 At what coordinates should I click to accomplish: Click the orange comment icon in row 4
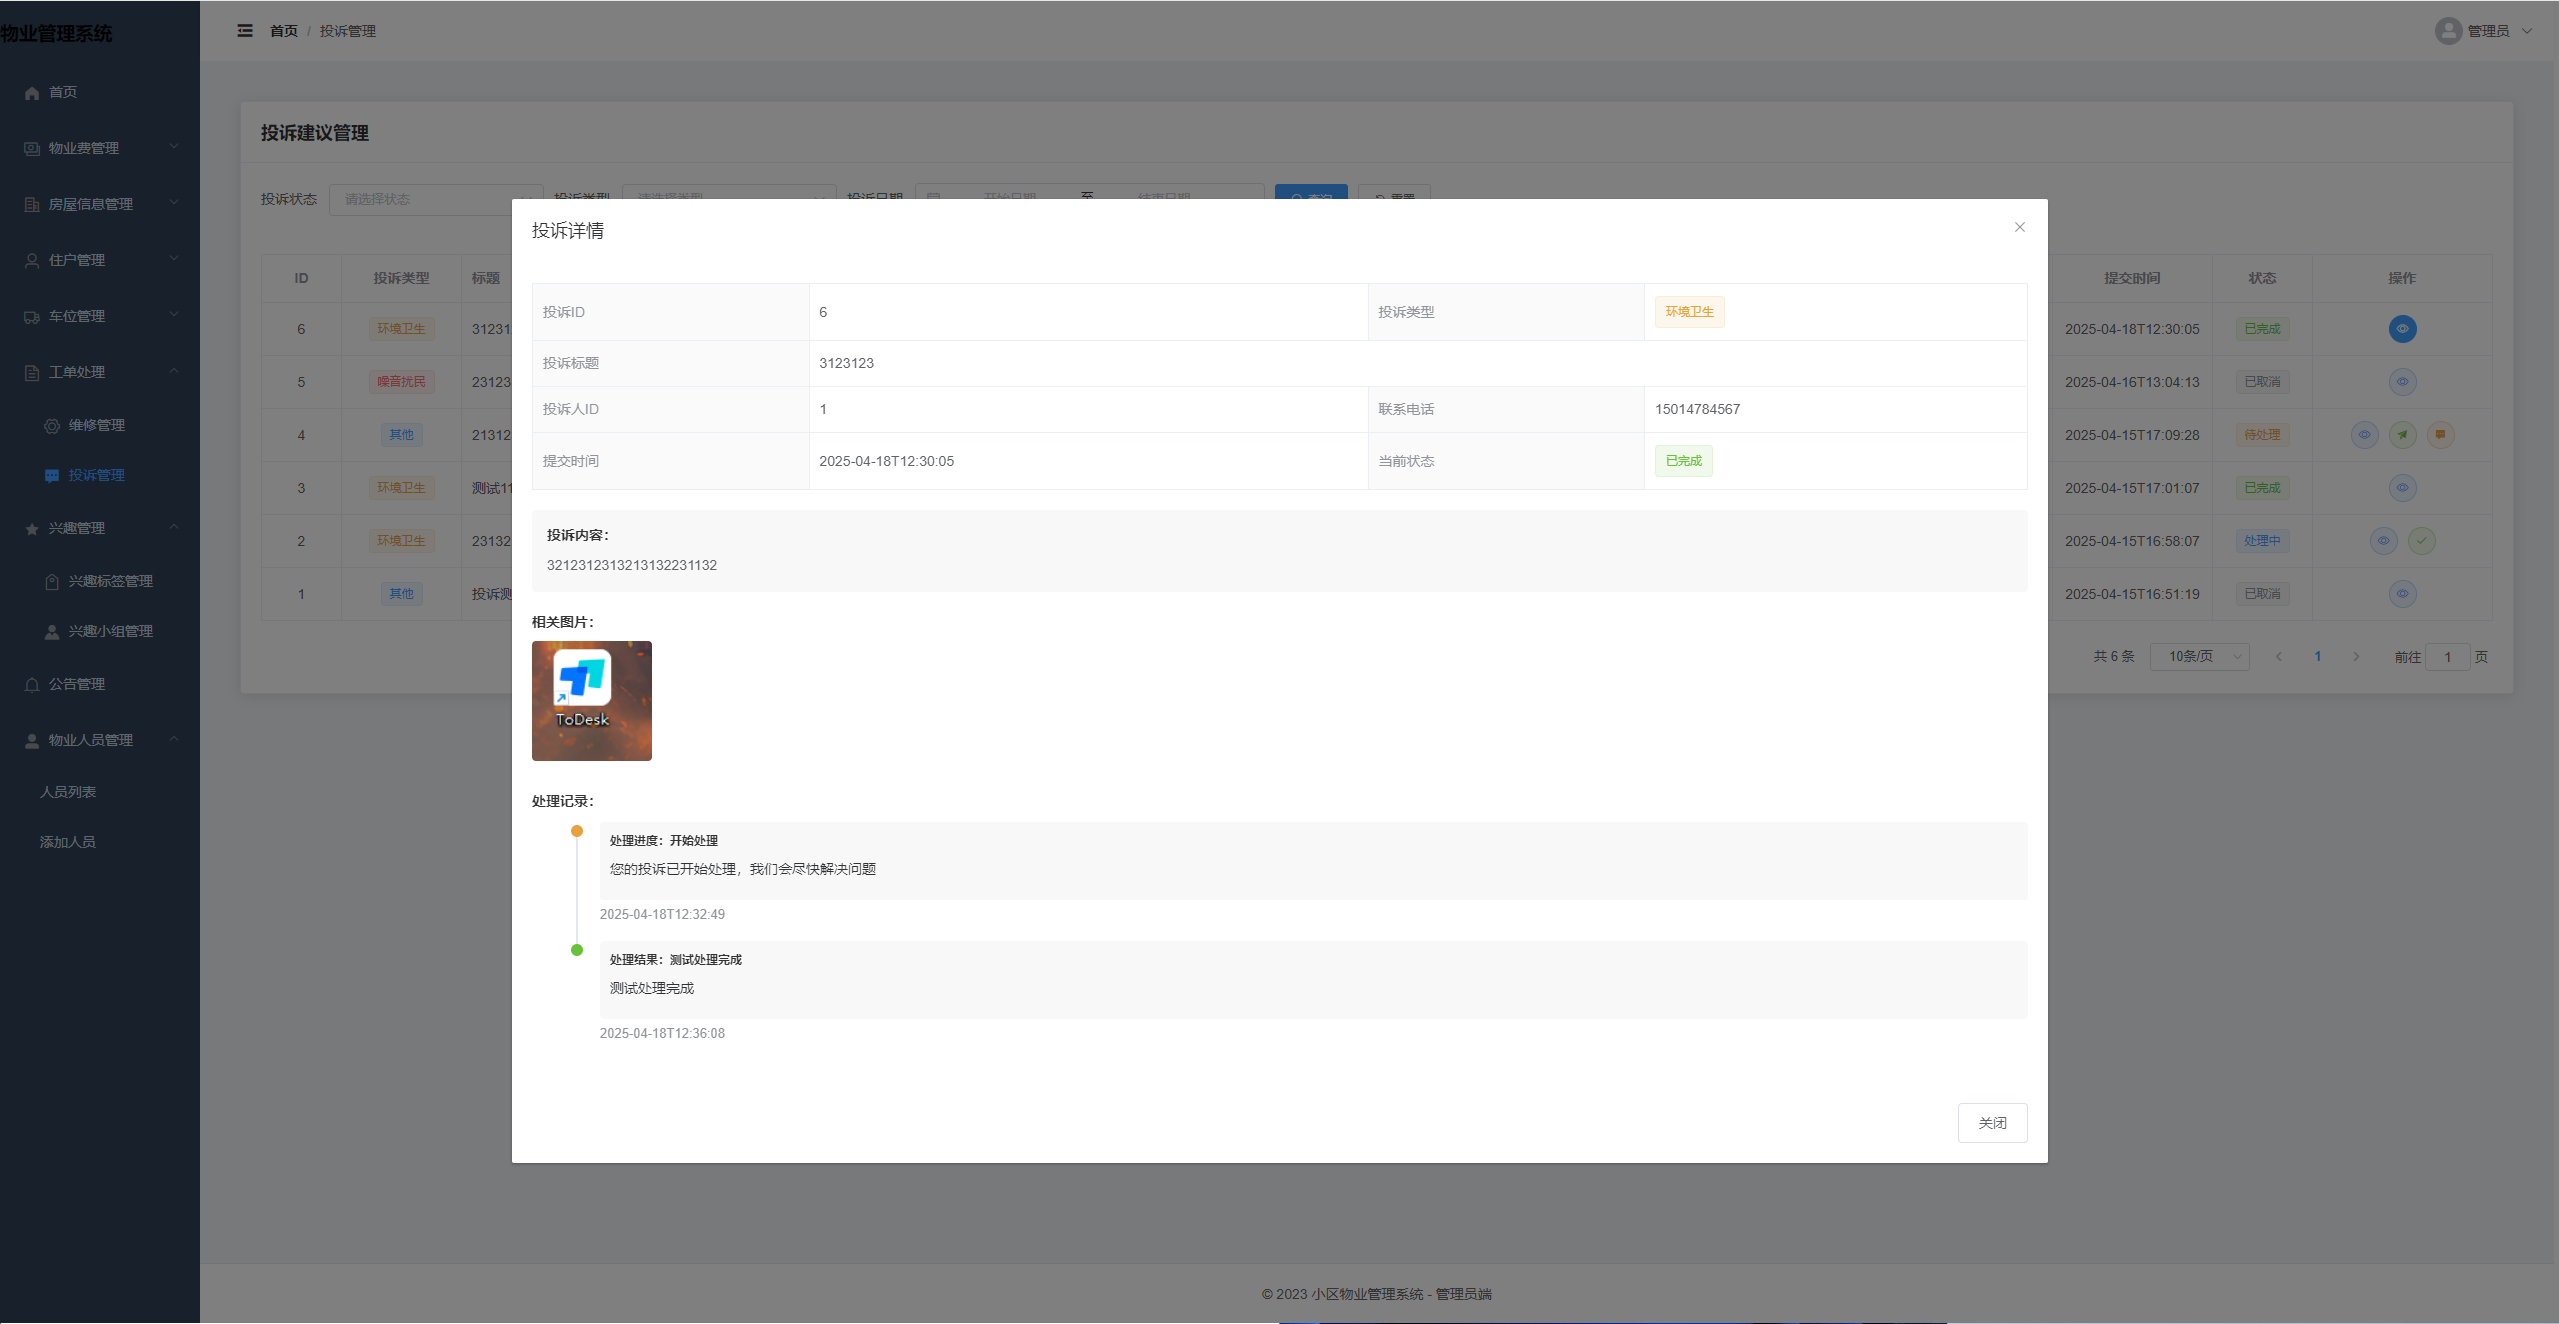pyautogui.click(x=2441, y=435)
